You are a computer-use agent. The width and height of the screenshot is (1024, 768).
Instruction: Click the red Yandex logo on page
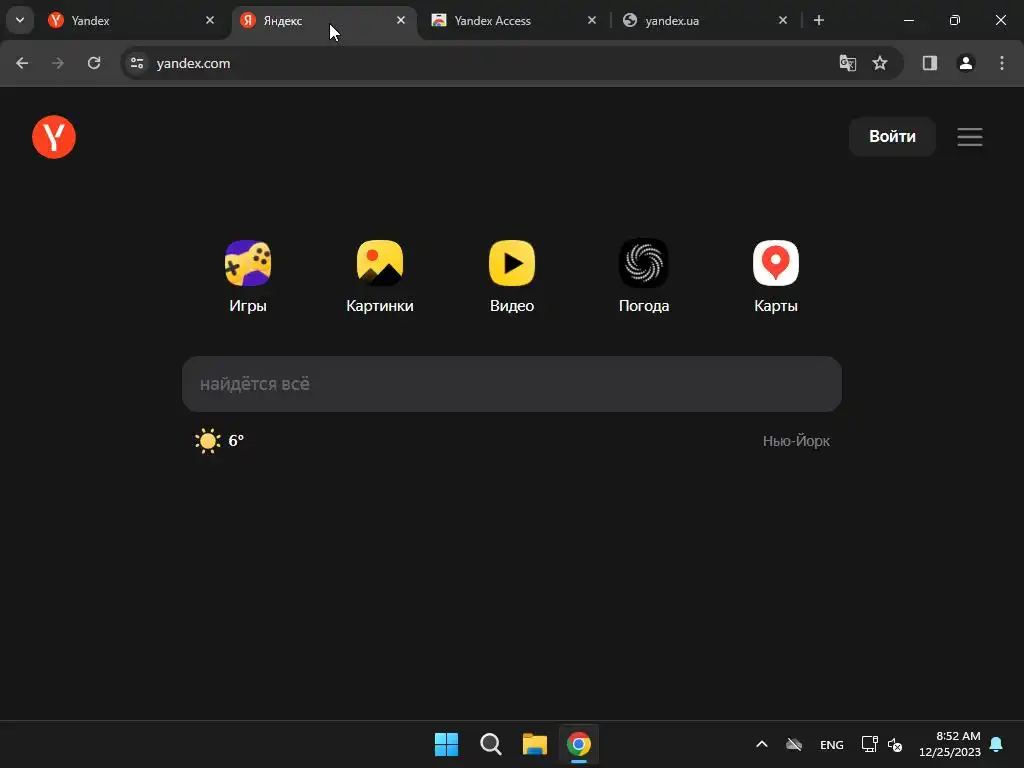54,137
